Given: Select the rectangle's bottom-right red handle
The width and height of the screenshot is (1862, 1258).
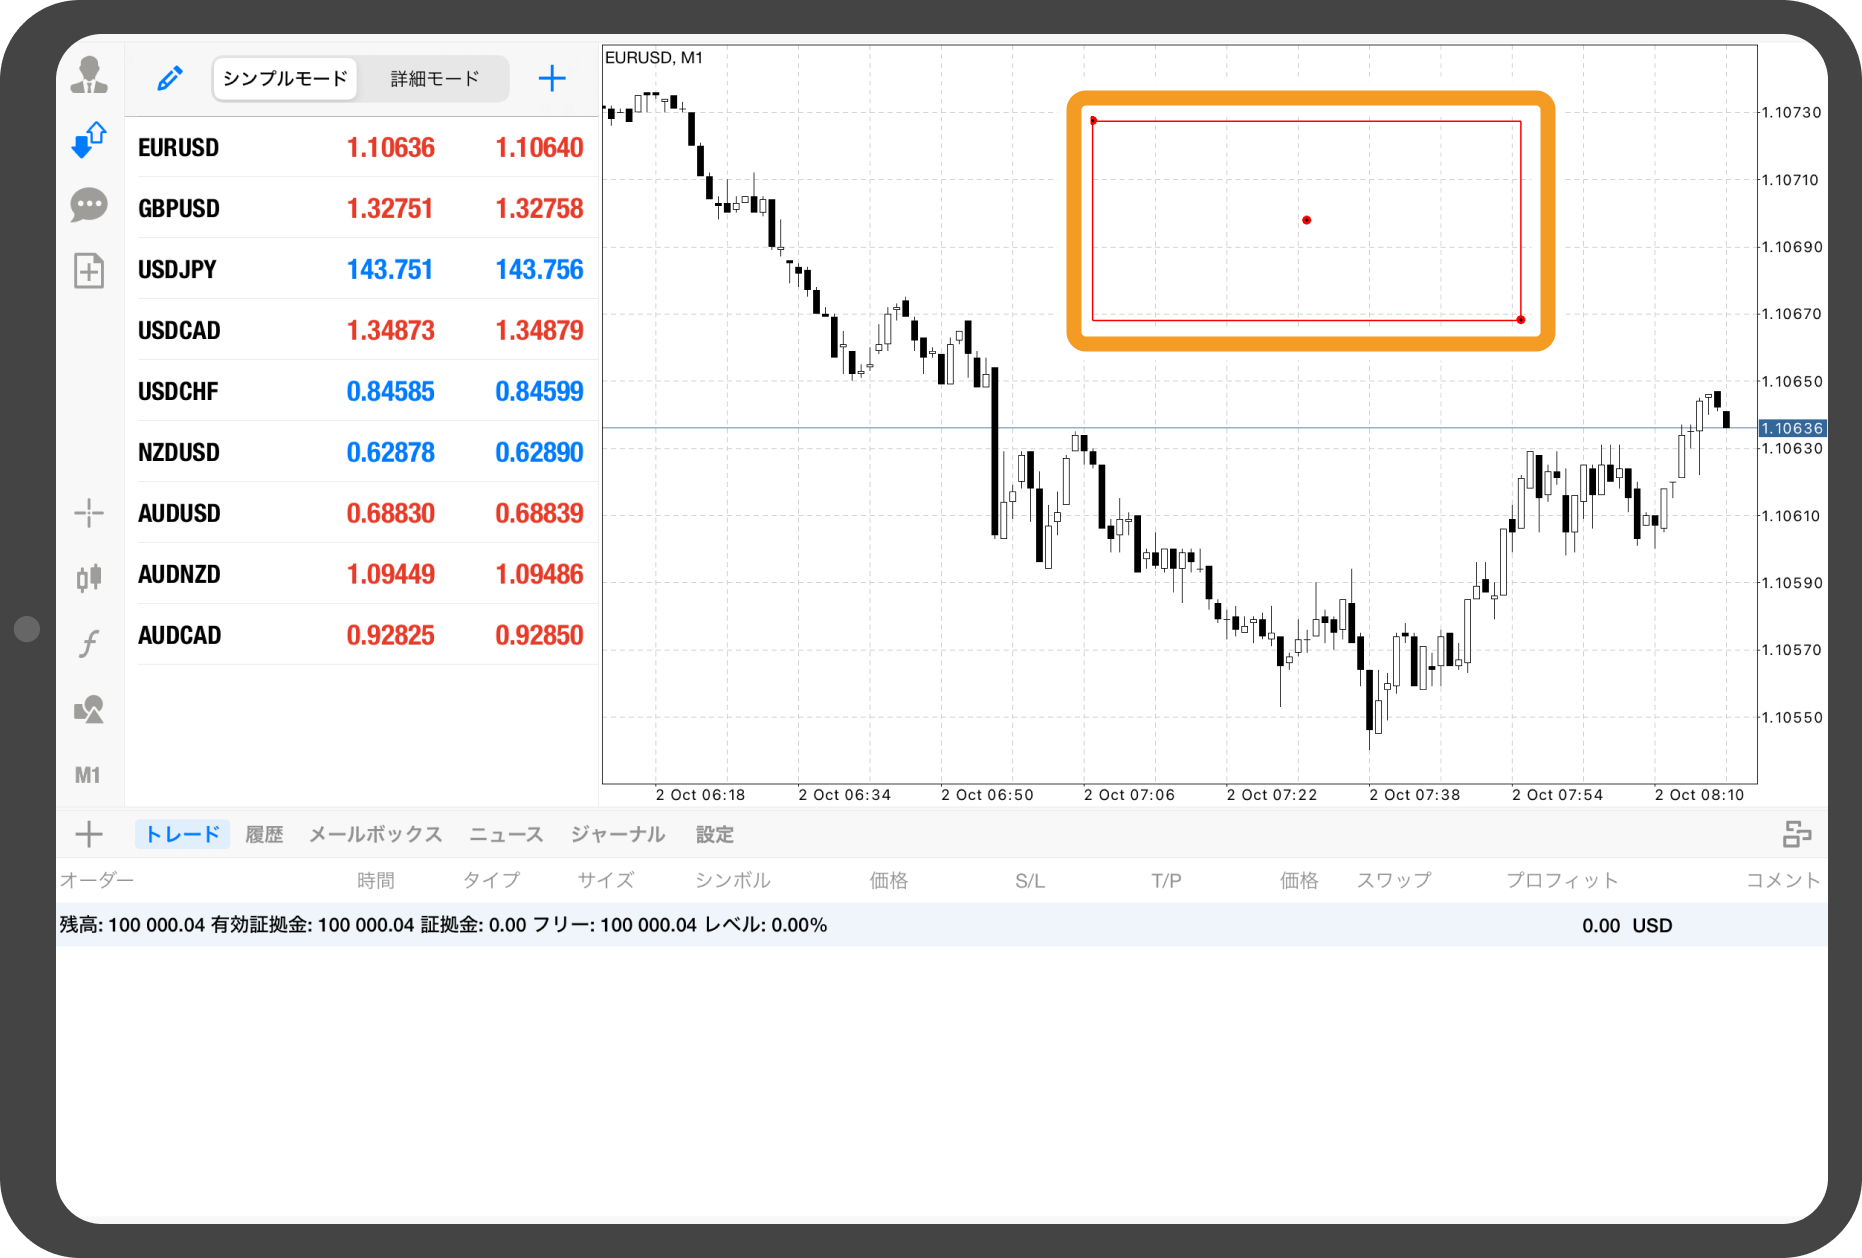Looking at the screenshot, I should pyautogui.click(x=1521, y=320).
